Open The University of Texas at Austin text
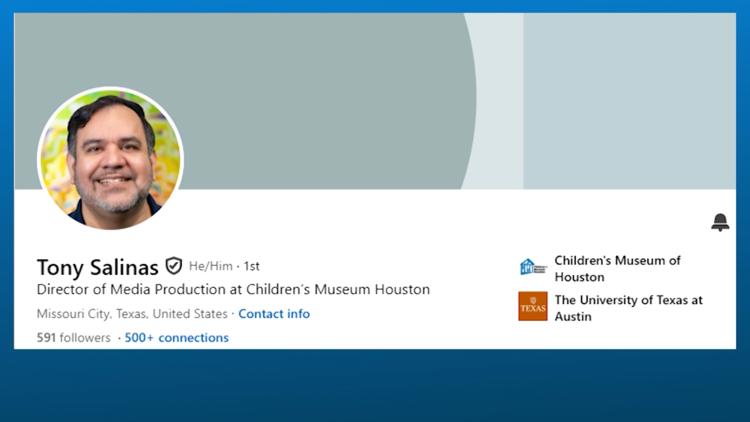Image resolution: width=750 pixels, height=422 pixels. pos(628,308)
